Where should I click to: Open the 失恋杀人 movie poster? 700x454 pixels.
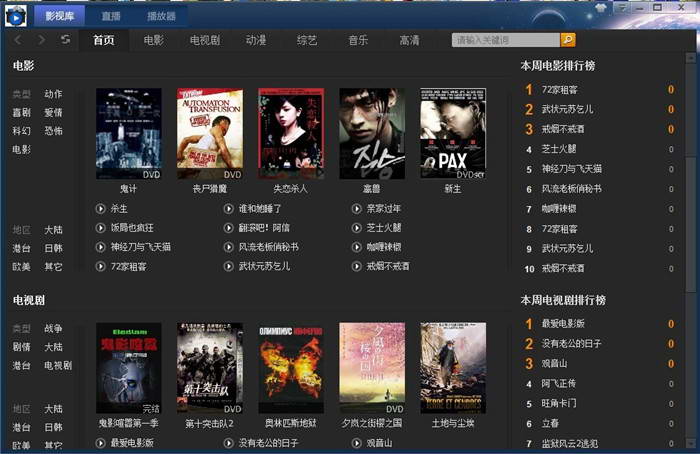(x=291, y=133)
